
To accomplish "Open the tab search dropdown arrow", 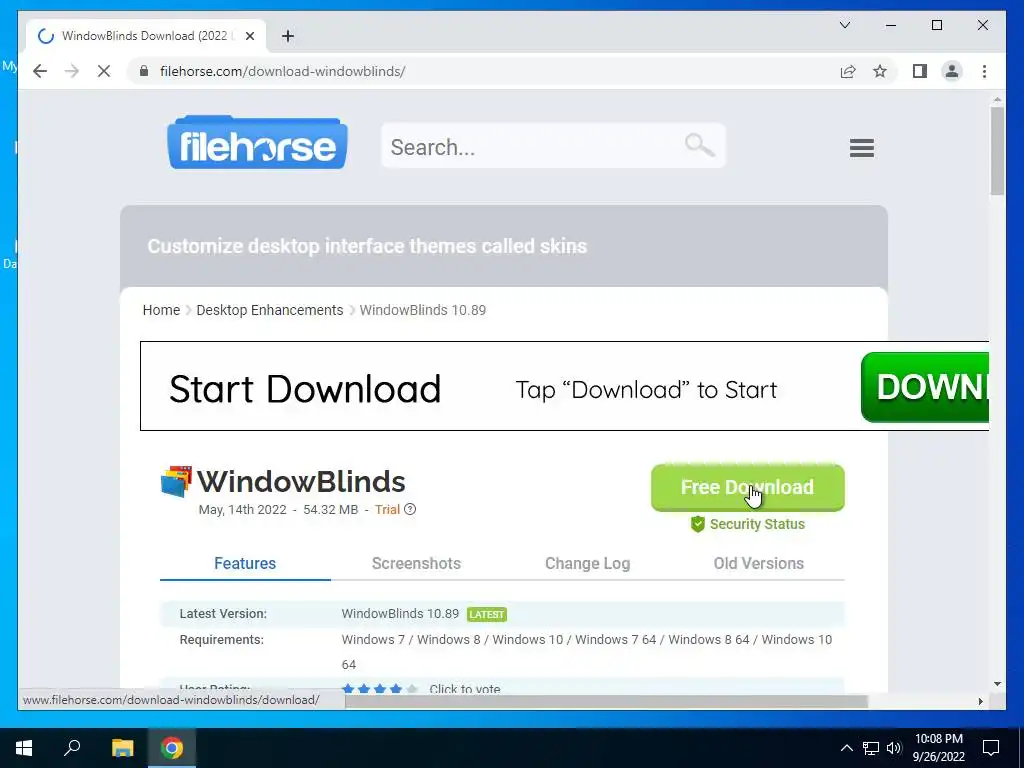I will 844,25.
